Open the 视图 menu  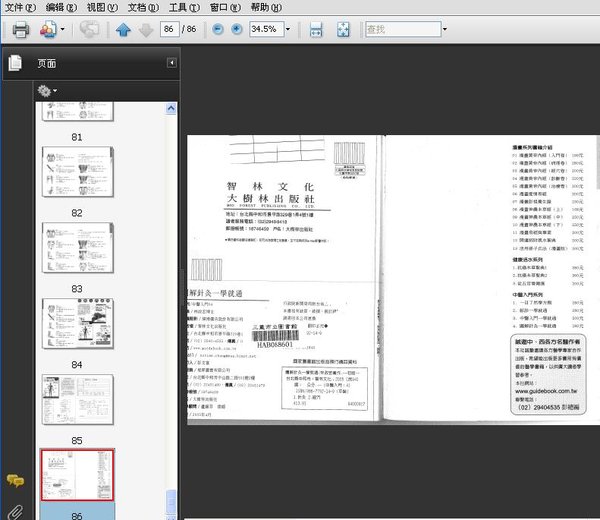[x=101, y=7]
